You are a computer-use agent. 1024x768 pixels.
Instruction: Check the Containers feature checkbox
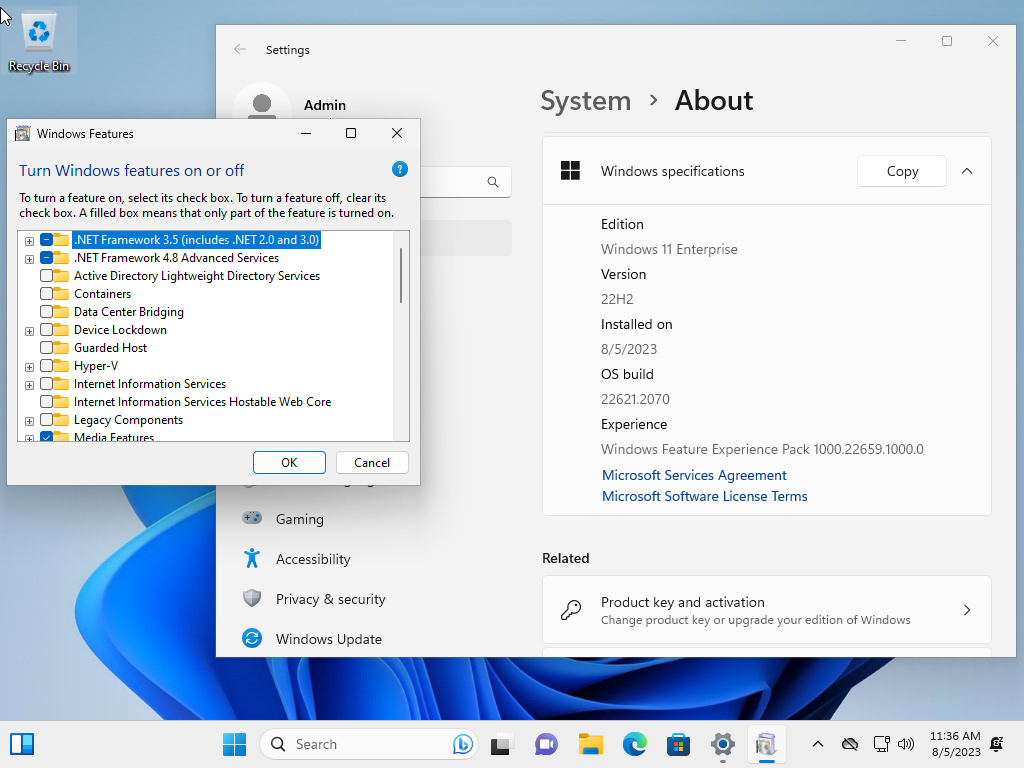(46, 294)
